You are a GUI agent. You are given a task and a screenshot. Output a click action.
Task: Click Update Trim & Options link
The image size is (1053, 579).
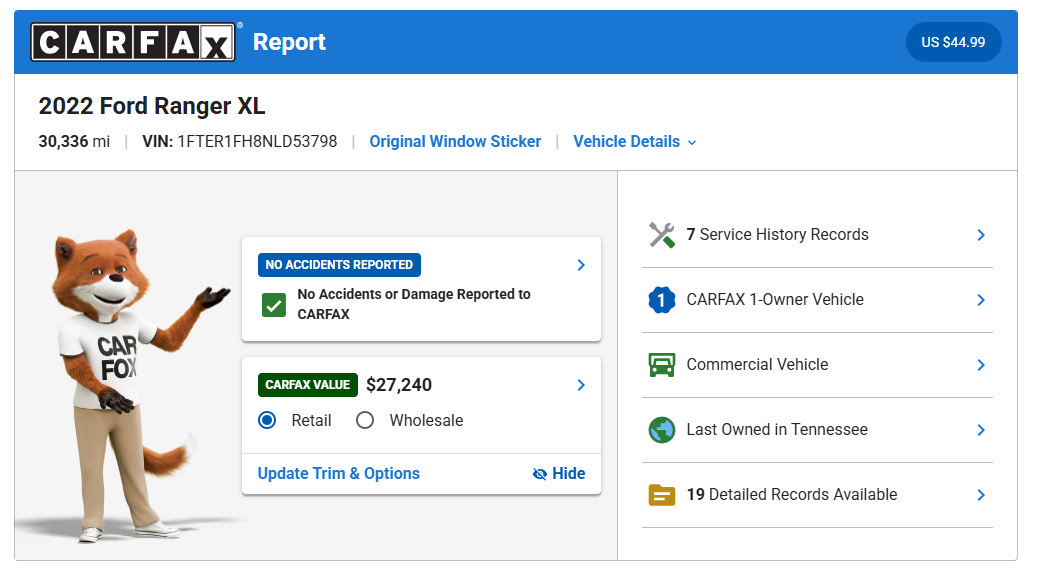(x=338, y=474)
